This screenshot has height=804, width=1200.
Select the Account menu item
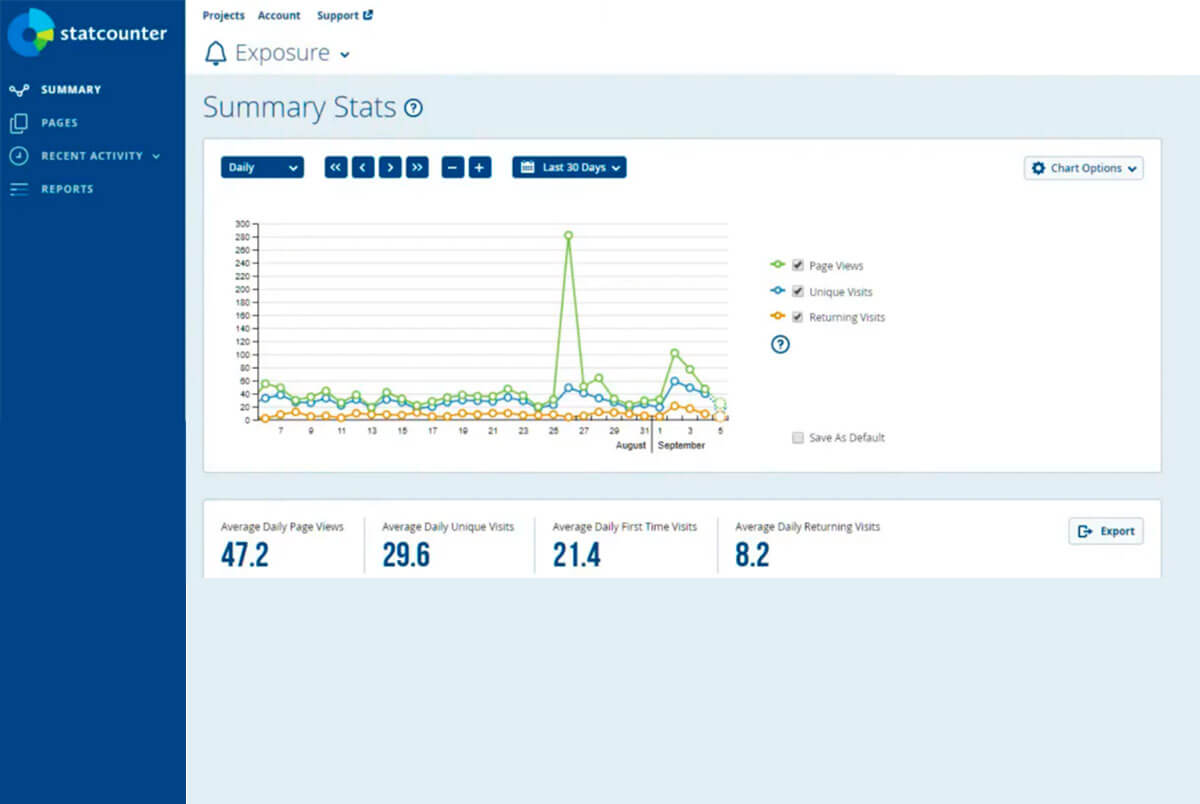tap(279, 15)
